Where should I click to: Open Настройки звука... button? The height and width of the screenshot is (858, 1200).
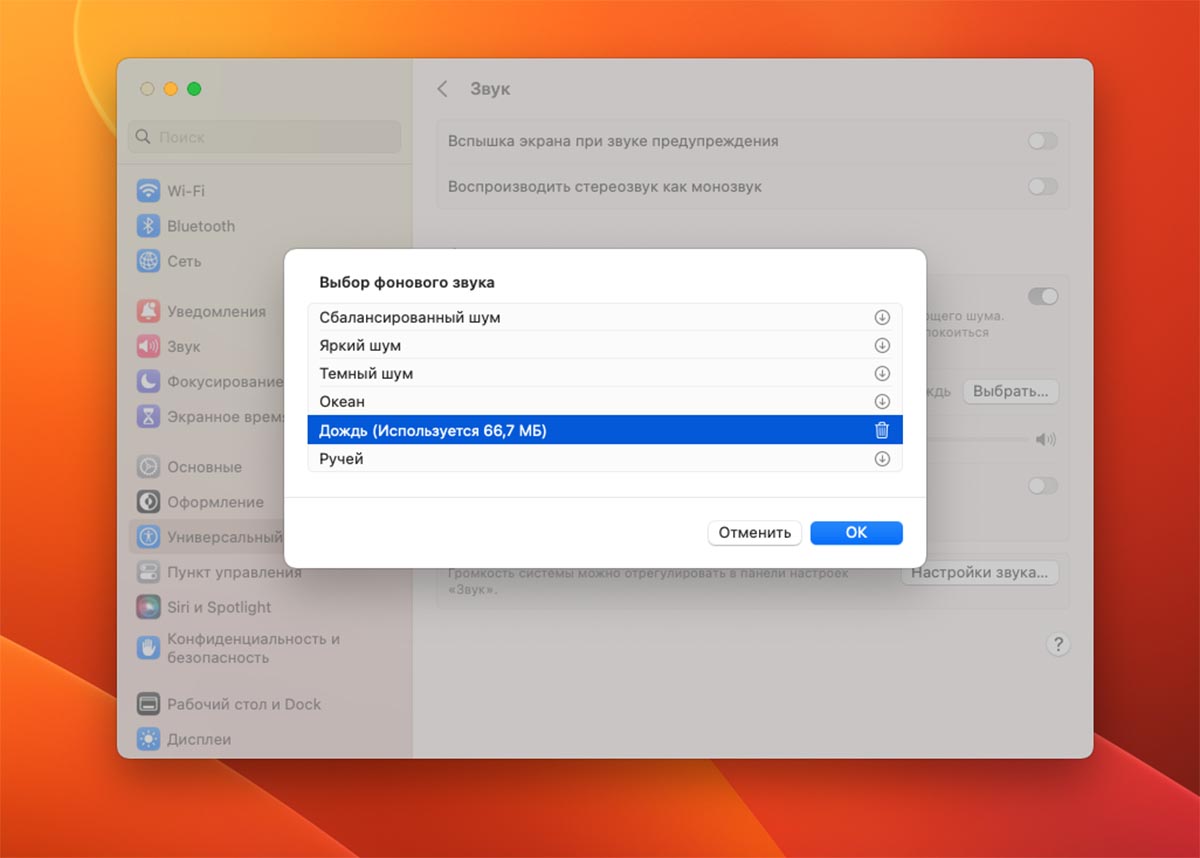pyautogui.click(x=979, y=573)
